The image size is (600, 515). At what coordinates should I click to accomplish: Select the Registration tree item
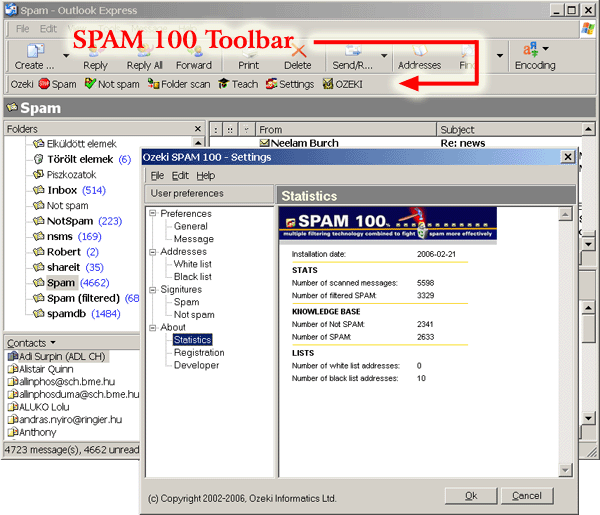click(x=199, y=352)
